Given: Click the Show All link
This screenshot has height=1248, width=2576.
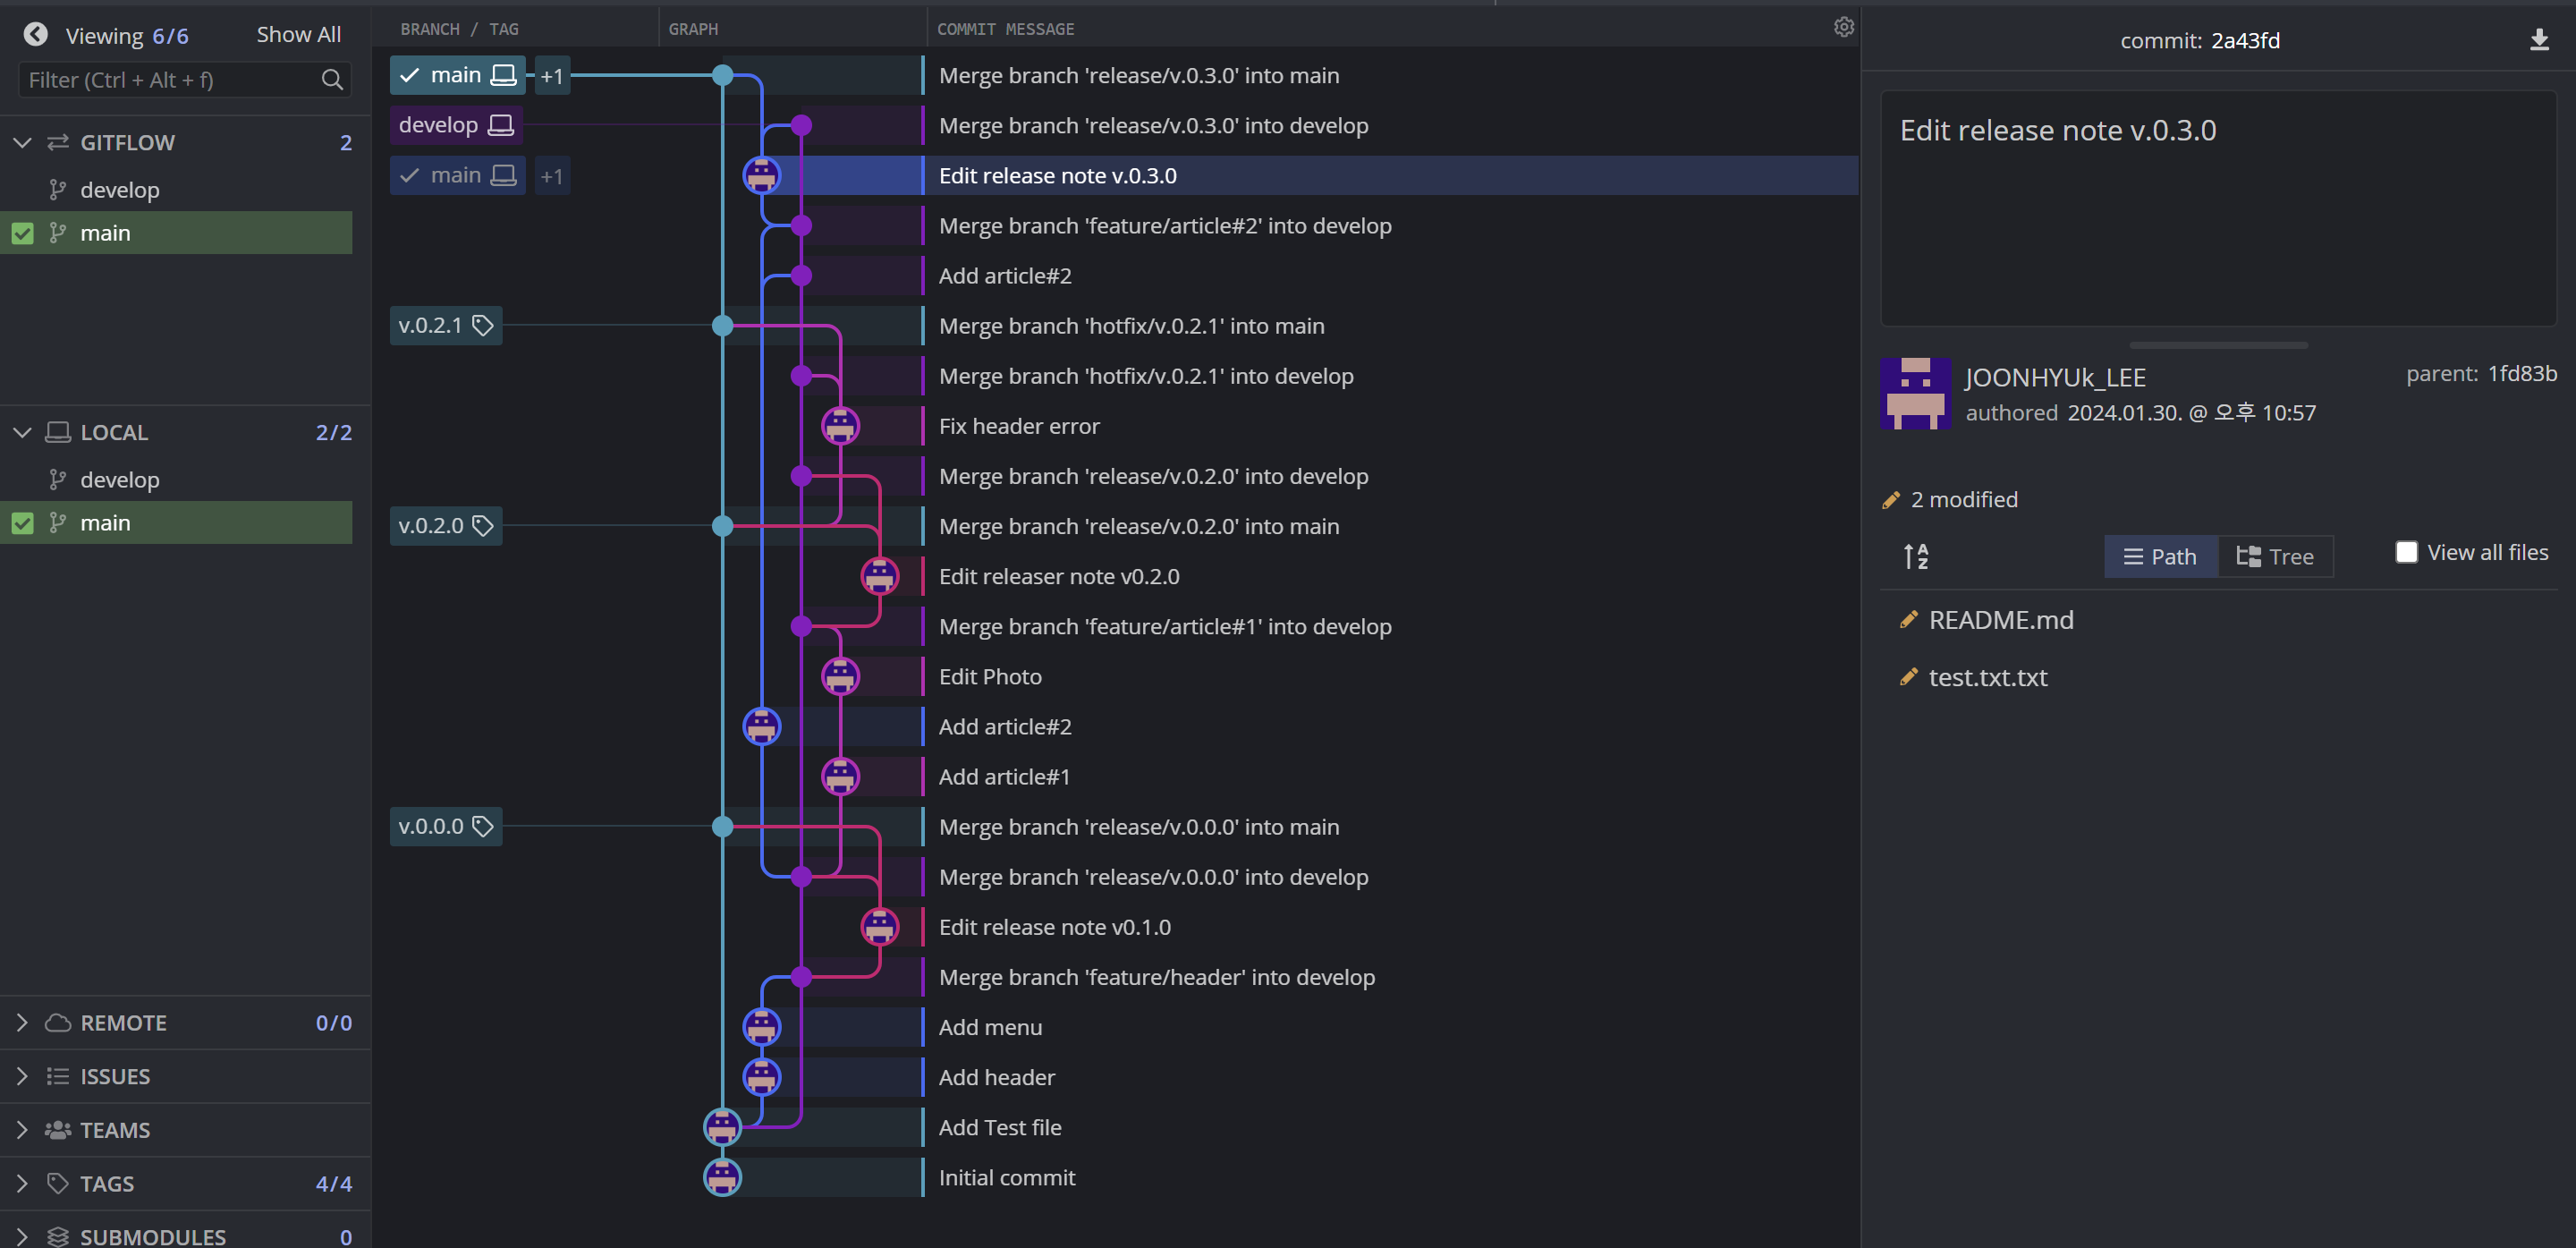Looking at the screenshot, I should [x=298, y=35].
